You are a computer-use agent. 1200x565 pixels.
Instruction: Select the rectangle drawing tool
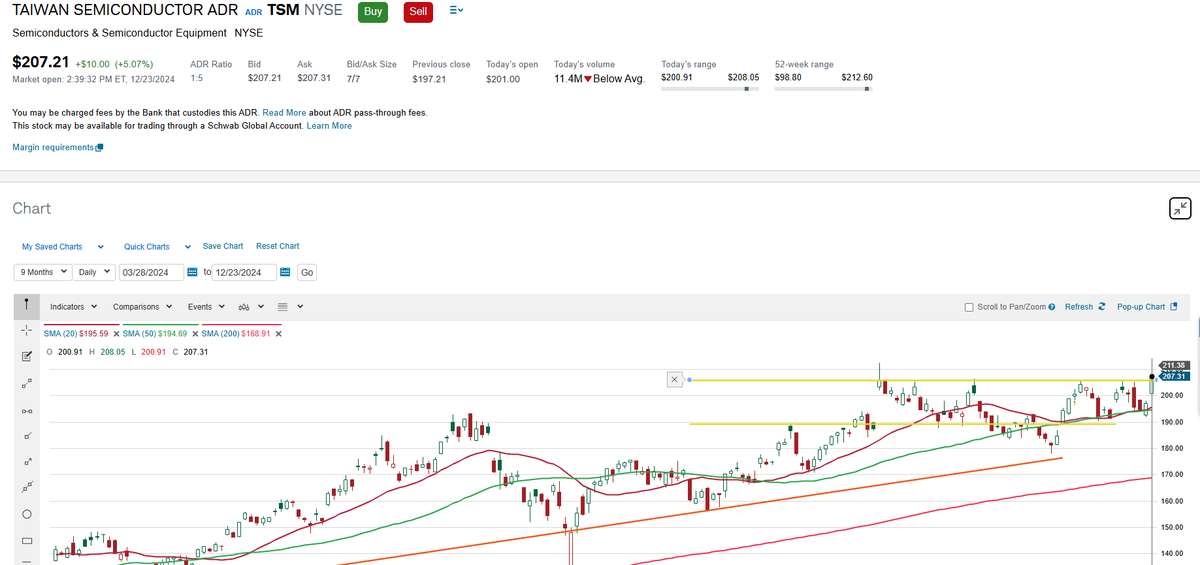[x=26, y=541]
